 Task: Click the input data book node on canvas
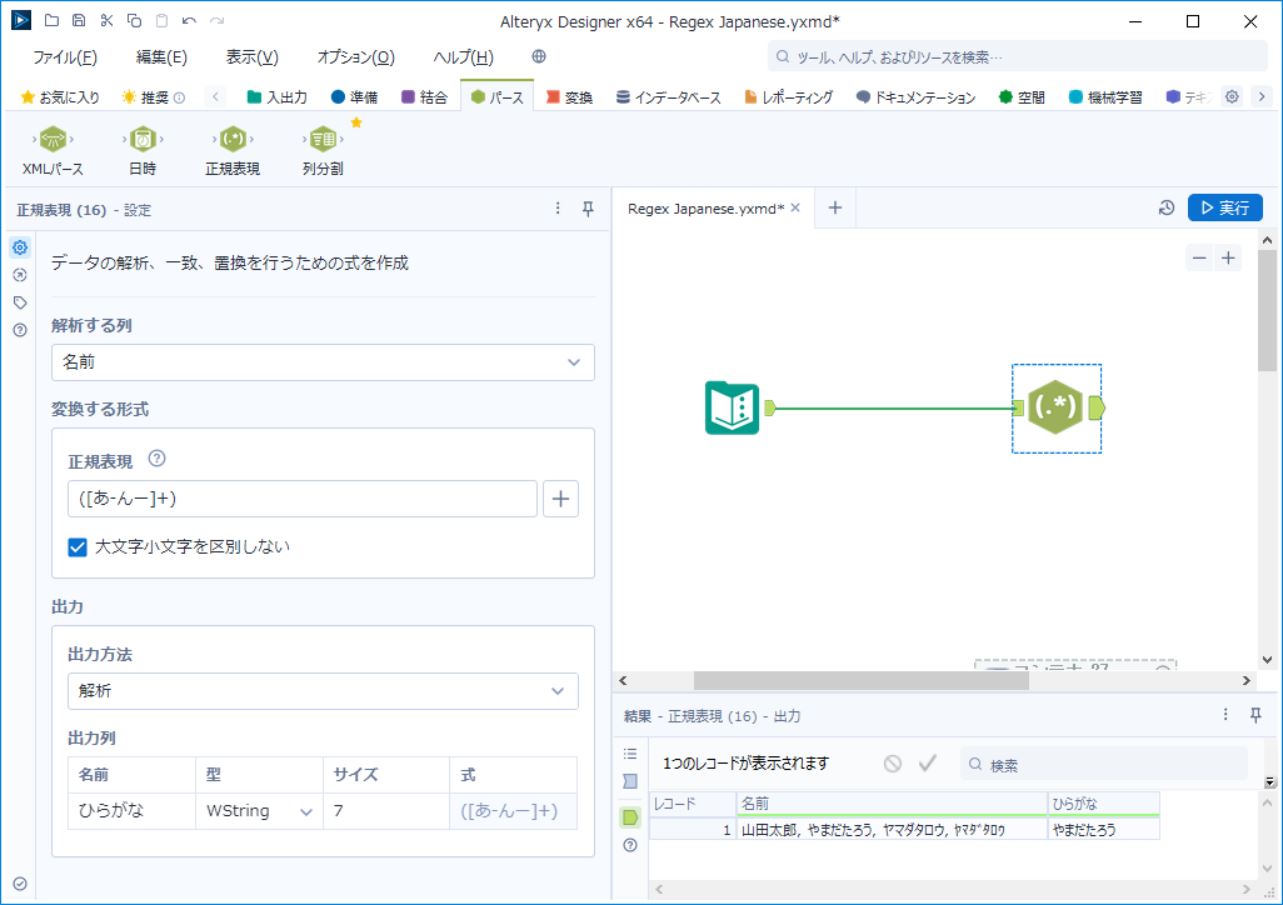pyautogui.click(x=732, y=408)
